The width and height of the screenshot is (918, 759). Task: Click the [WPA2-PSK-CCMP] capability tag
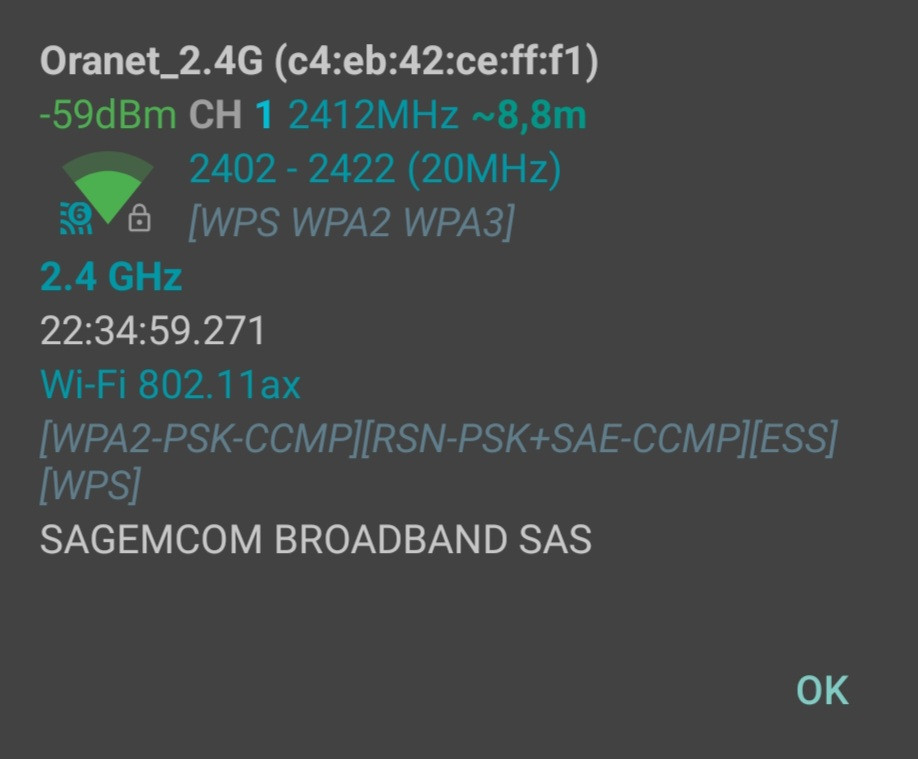[198, 438]
